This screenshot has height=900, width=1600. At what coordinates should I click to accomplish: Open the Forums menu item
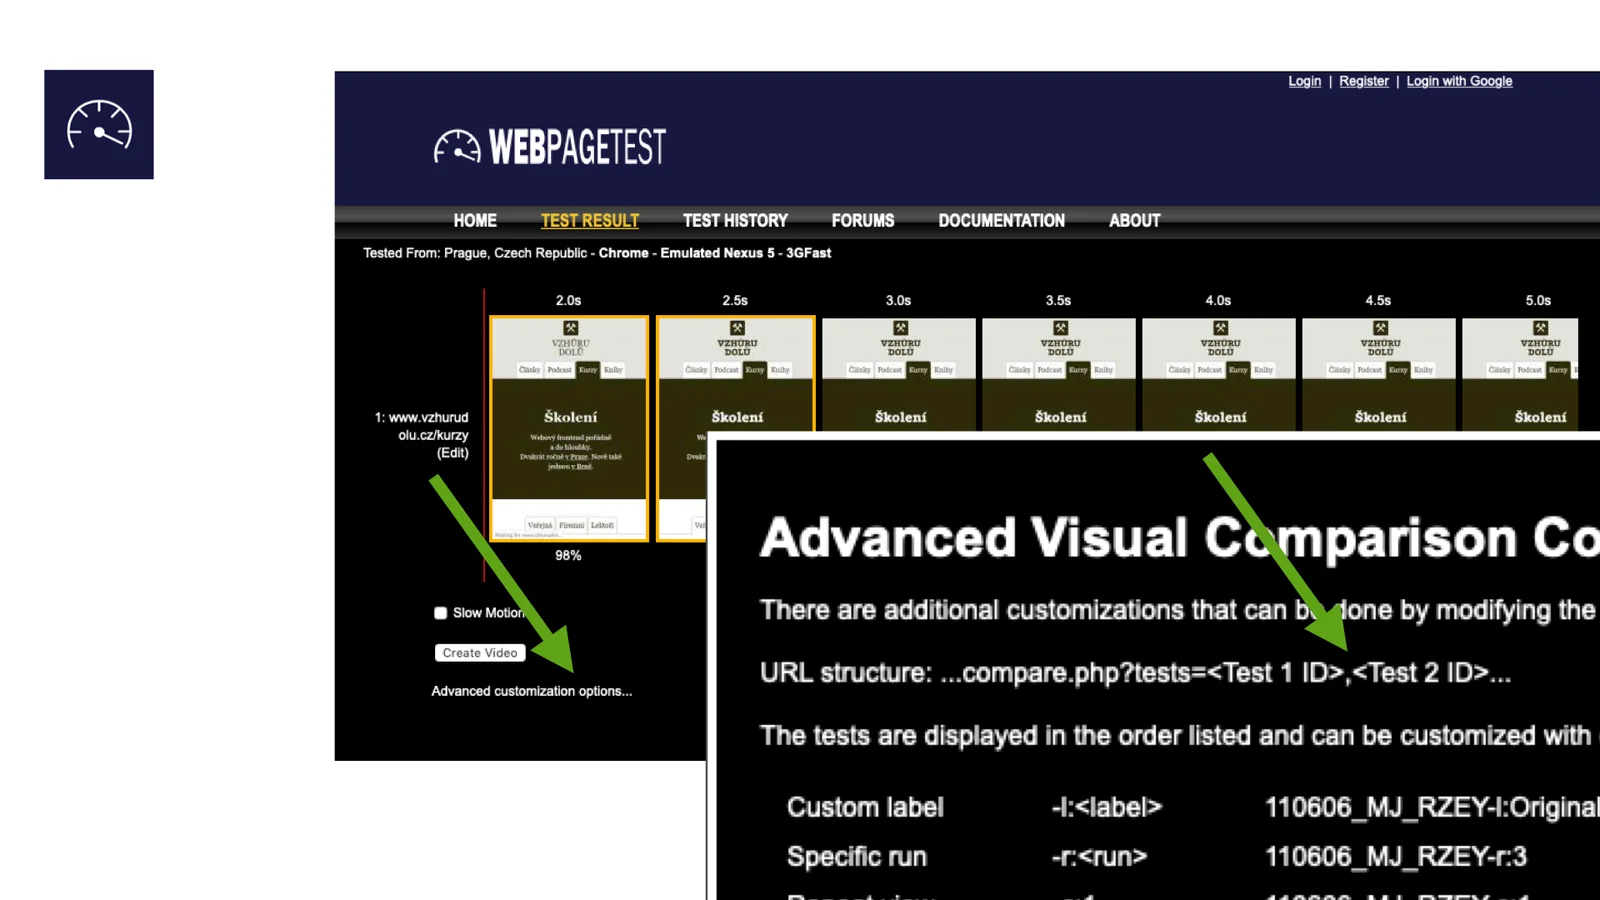tap(863, 221)
